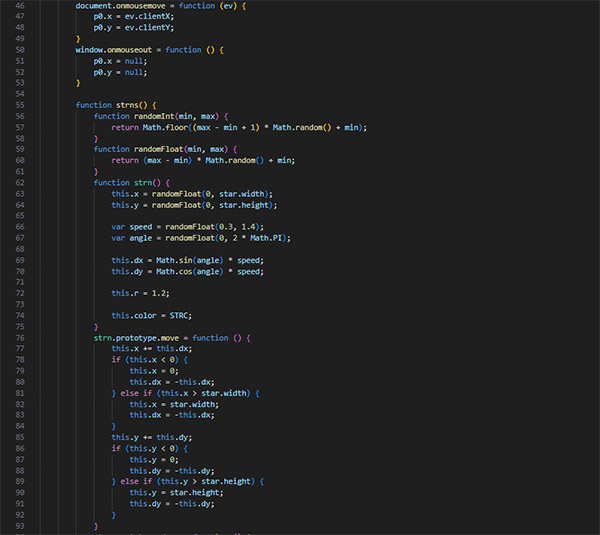This screenshot has width=600, height=535.
Task: Click 'var speed' declaration
Action: pyautogui.click(x=132, y=227)
